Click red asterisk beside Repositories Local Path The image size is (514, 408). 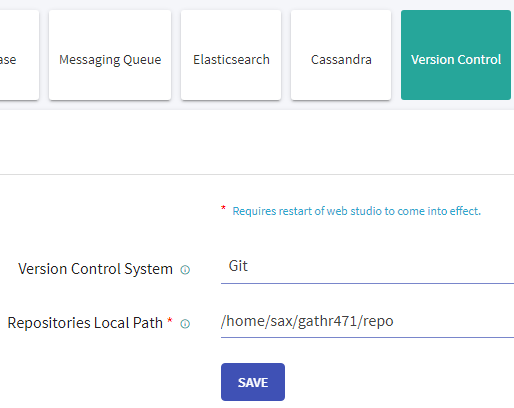coord(170,320)
